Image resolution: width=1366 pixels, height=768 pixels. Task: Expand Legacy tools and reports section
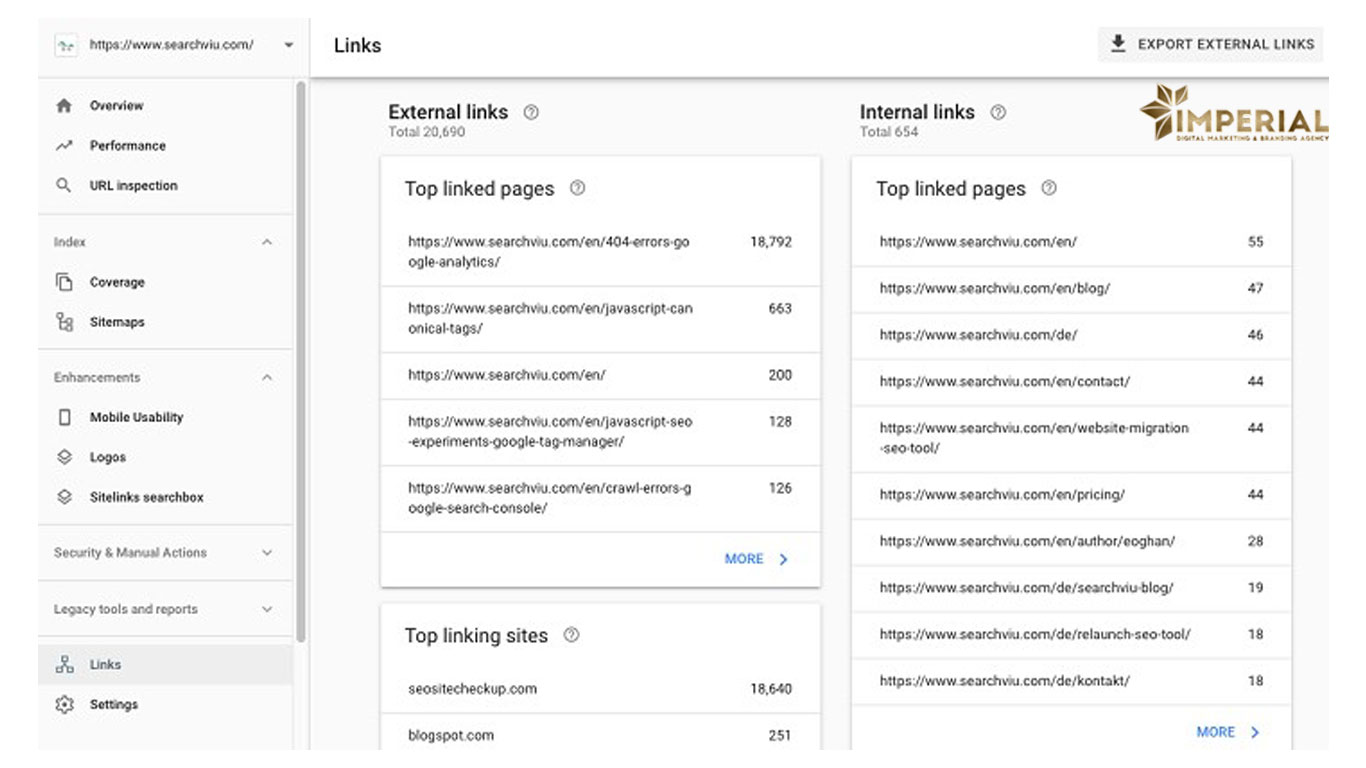click(x=267, y=609)
